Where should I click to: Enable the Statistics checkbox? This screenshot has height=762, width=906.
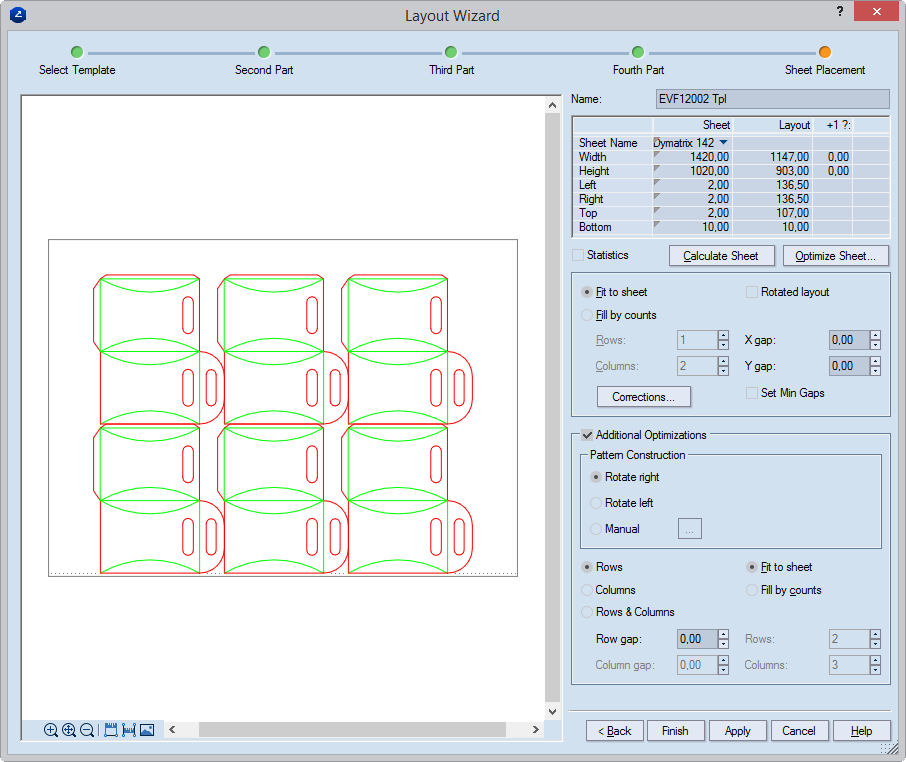pos(578,256)
